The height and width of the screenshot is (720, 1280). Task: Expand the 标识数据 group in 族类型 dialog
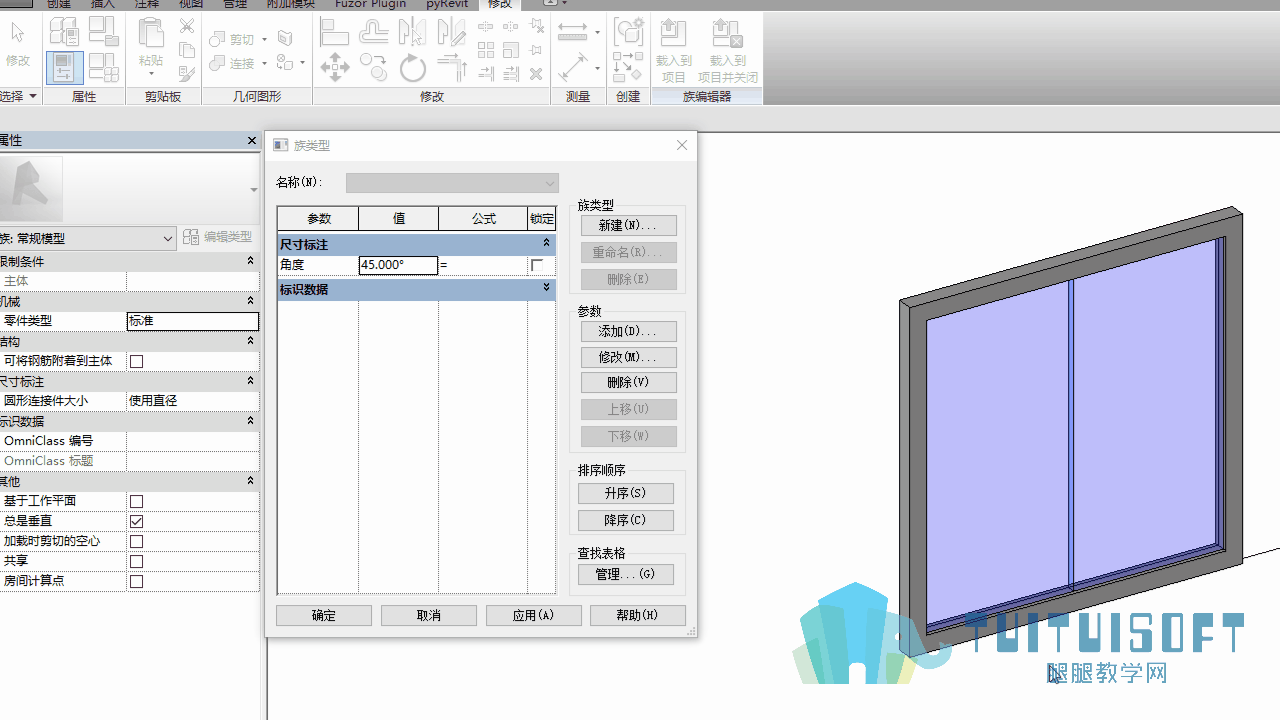click(x=546, y=288)
